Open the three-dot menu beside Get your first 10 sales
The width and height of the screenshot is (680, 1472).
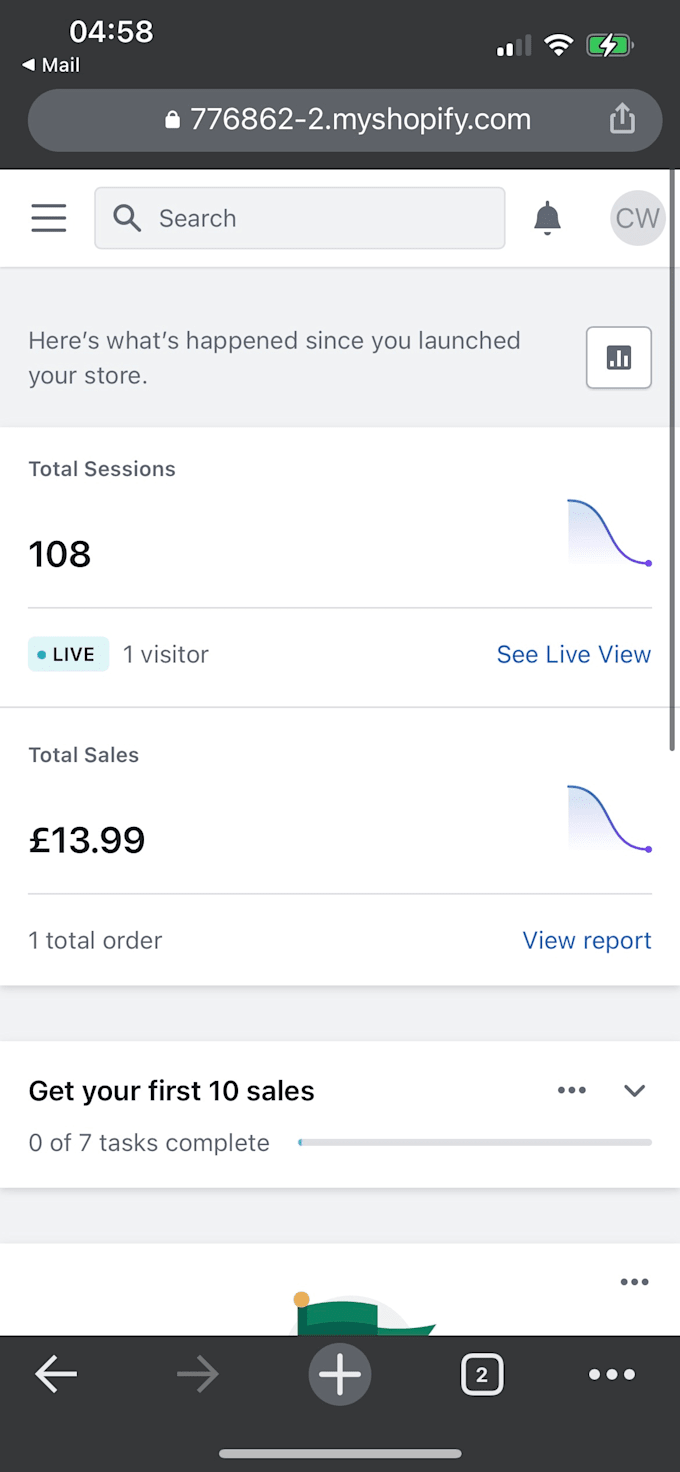[572, 1090]
